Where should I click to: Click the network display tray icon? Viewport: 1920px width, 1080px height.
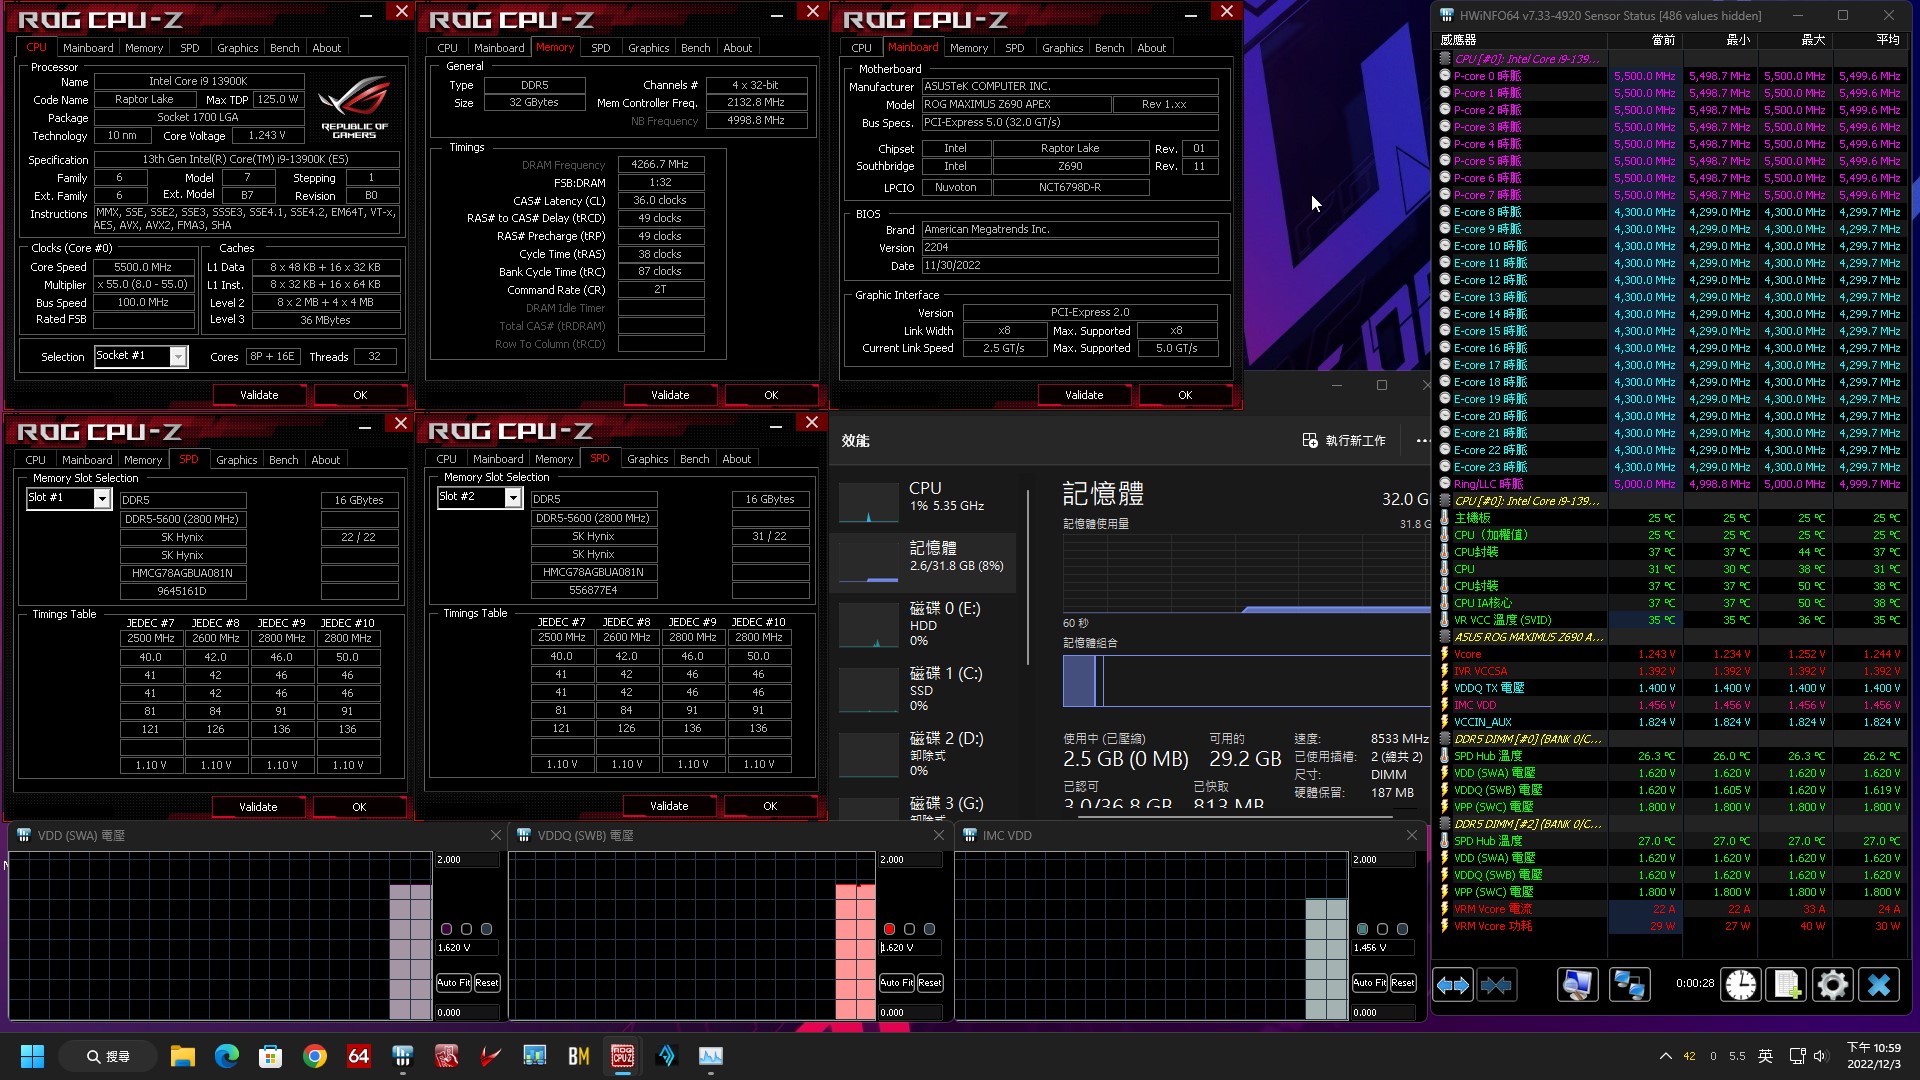pos(1797,1056)
